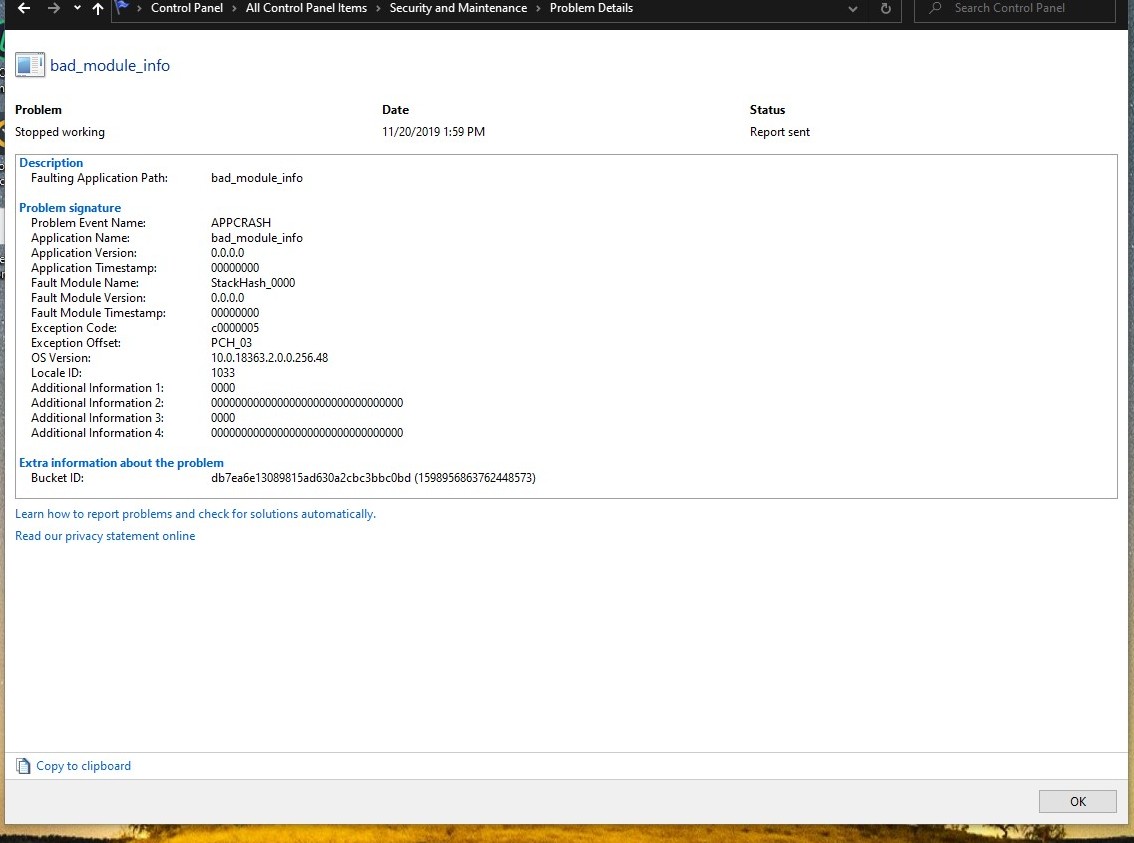This screenshot has height=843, width=1134.
Task: Click the Control Panel flag icon in address bar
Action: 122,8
